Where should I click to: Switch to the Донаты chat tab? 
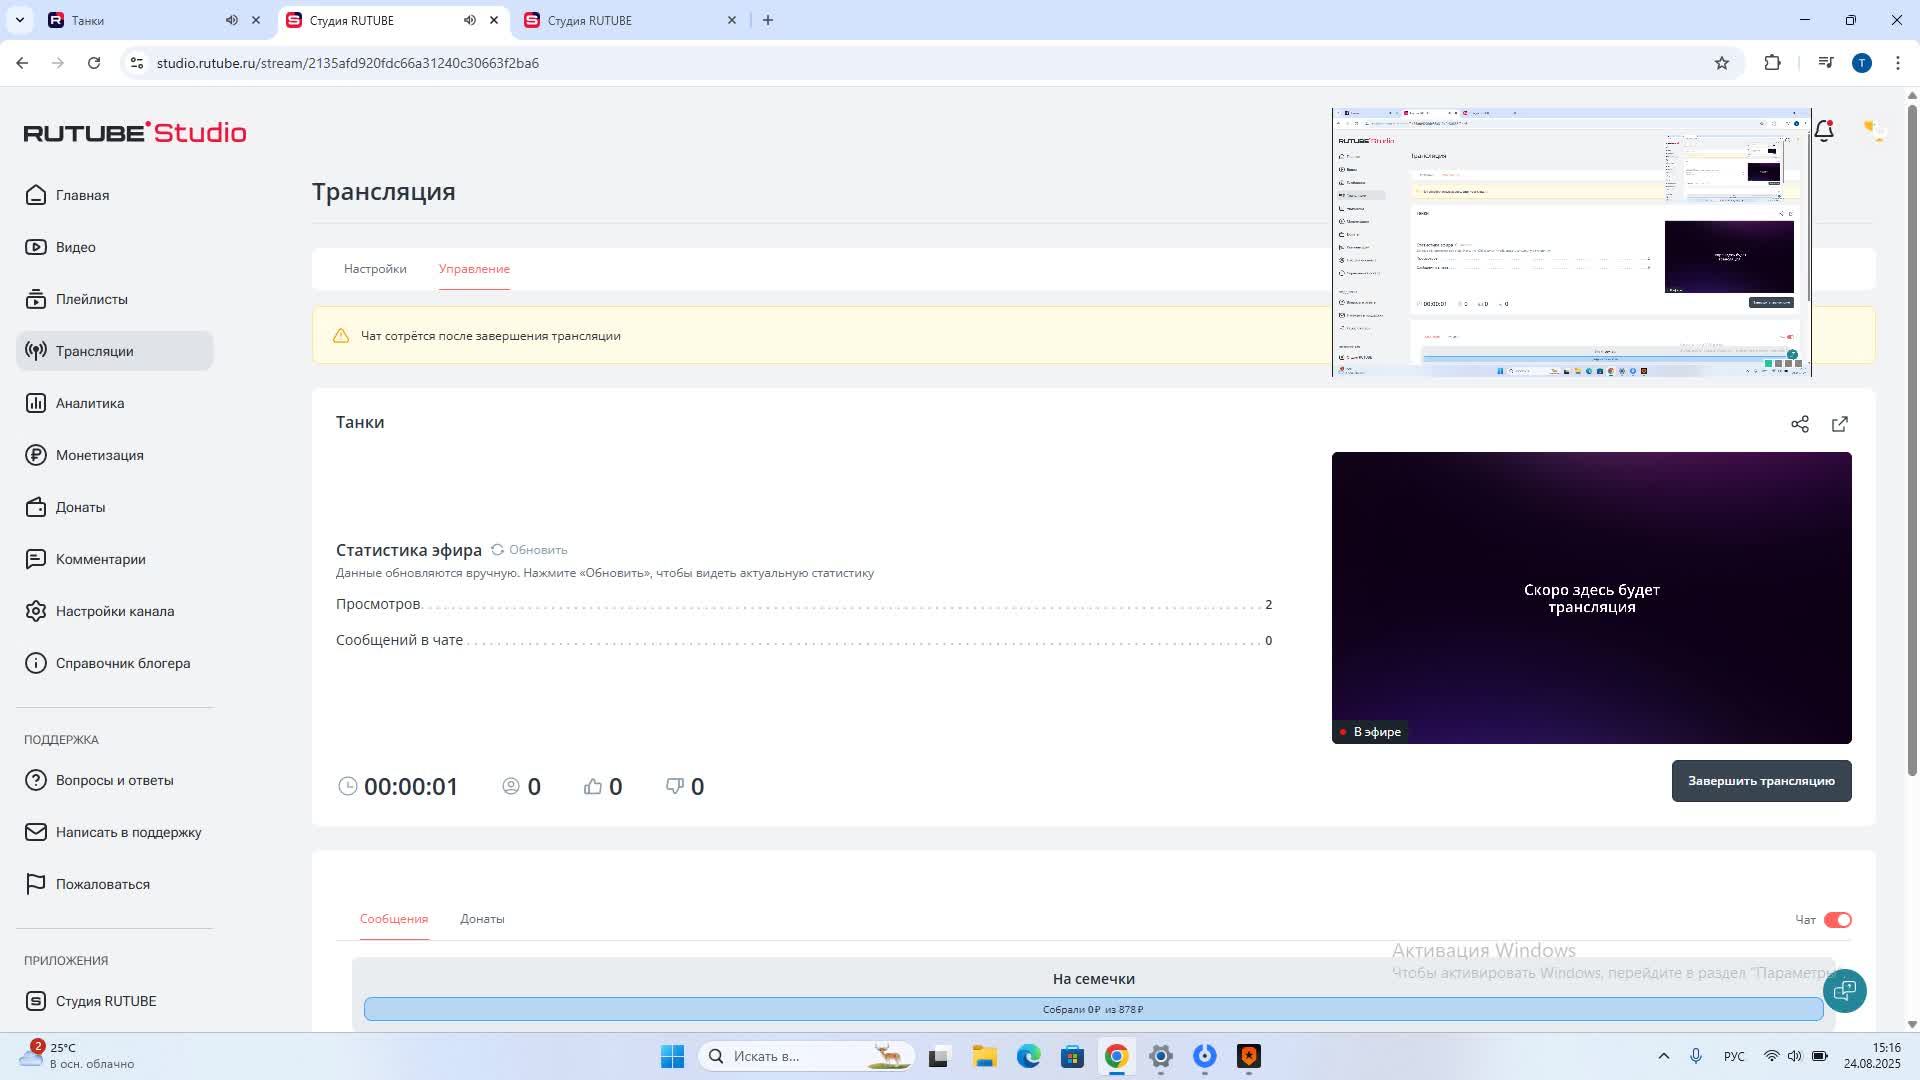(x=482, y=919)
